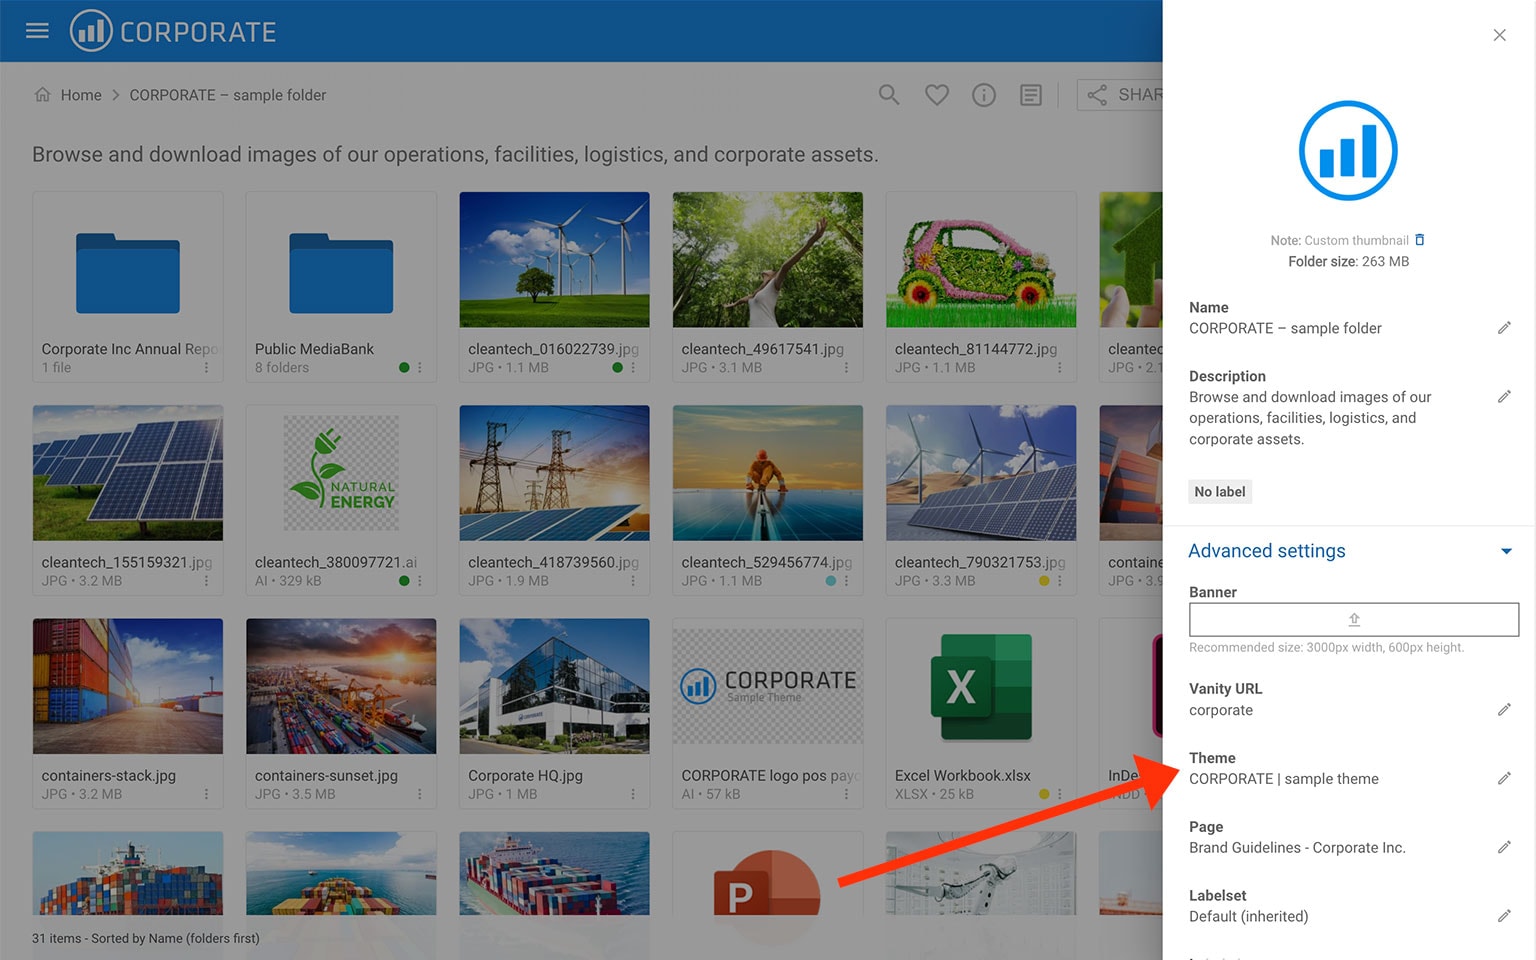1536x960 pixels.
Task: Click the No label chip
Action: (x=1219, y=491)
